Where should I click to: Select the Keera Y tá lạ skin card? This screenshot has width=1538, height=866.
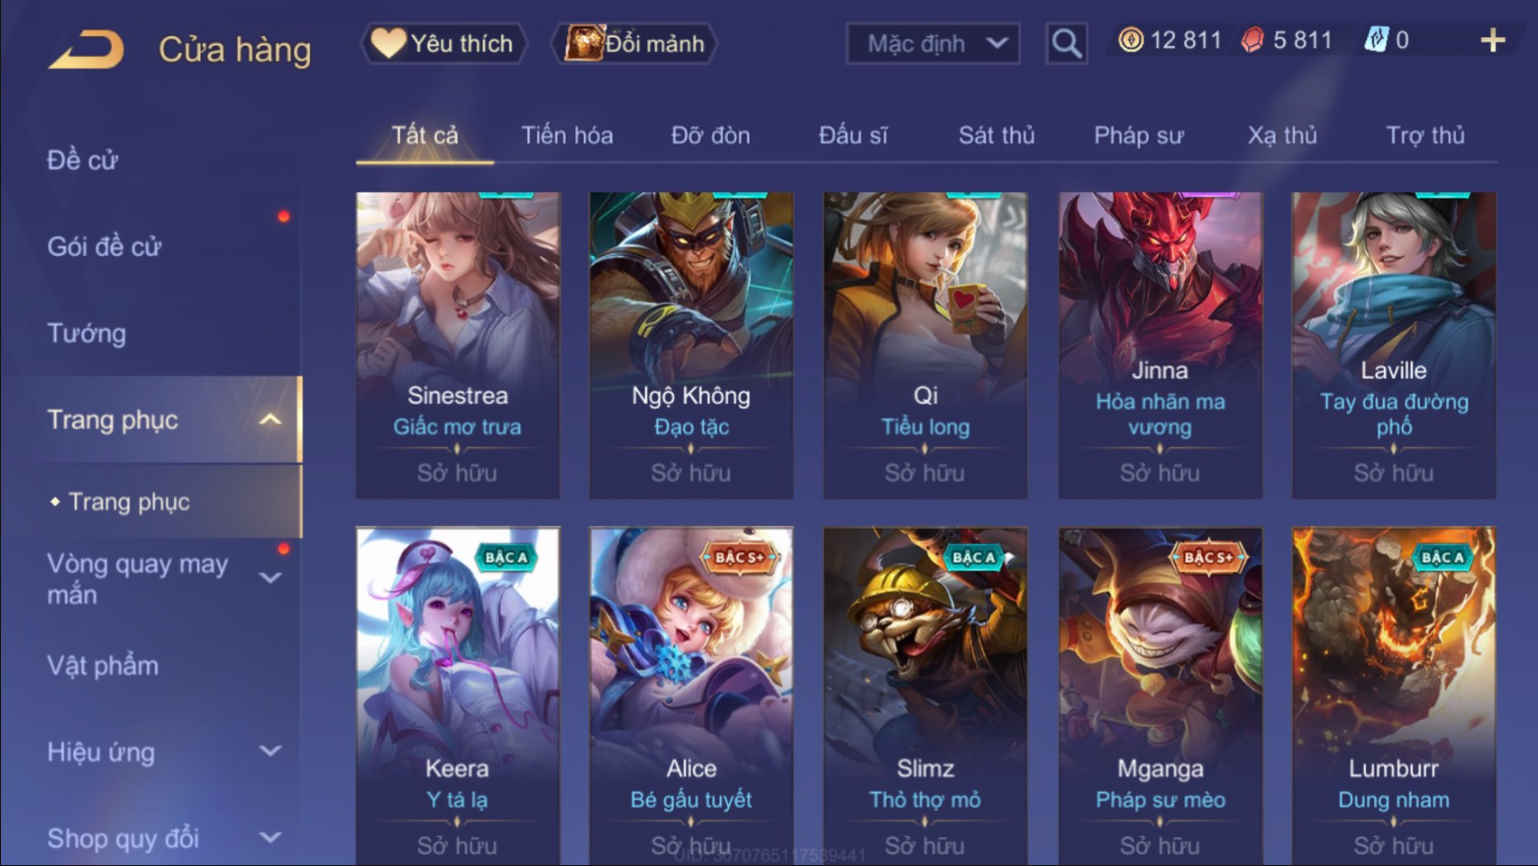pos(458,696)
